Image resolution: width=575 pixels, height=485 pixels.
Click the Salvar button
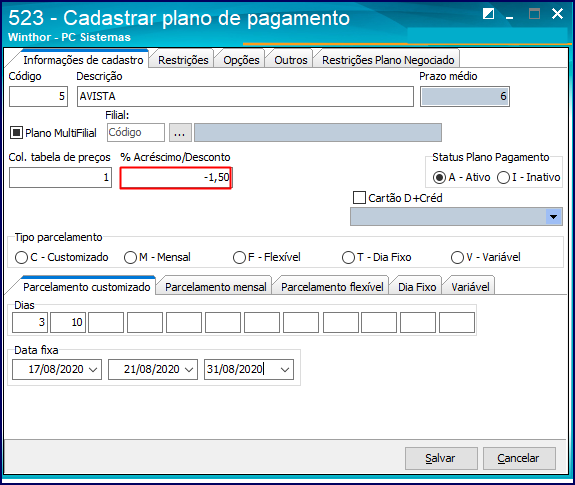[x=441, y=458]
